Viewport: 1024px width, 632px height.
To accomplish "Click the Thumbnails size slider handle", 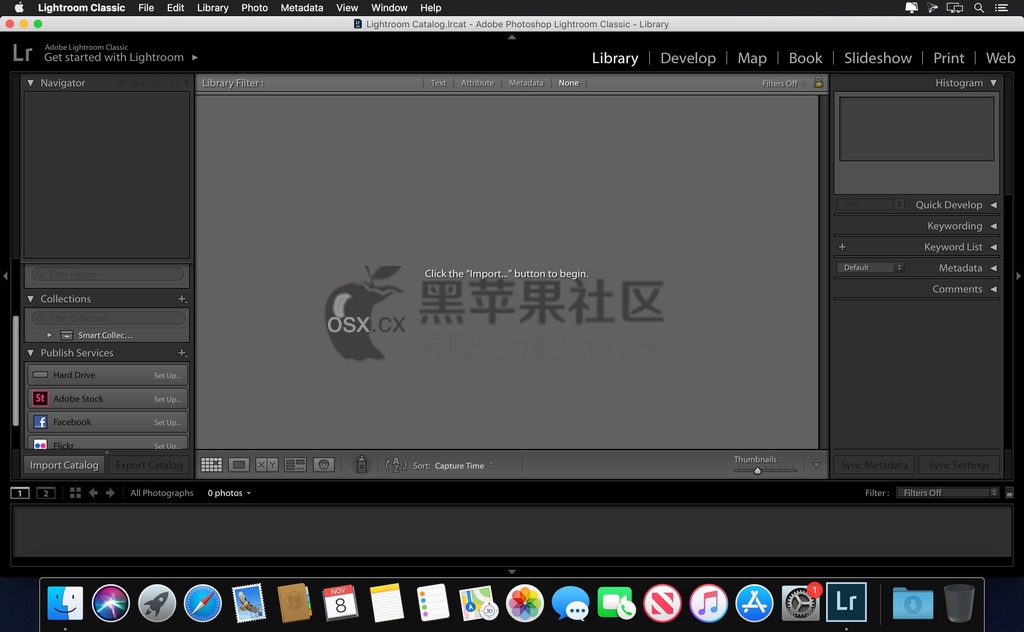I will (758, 470).
